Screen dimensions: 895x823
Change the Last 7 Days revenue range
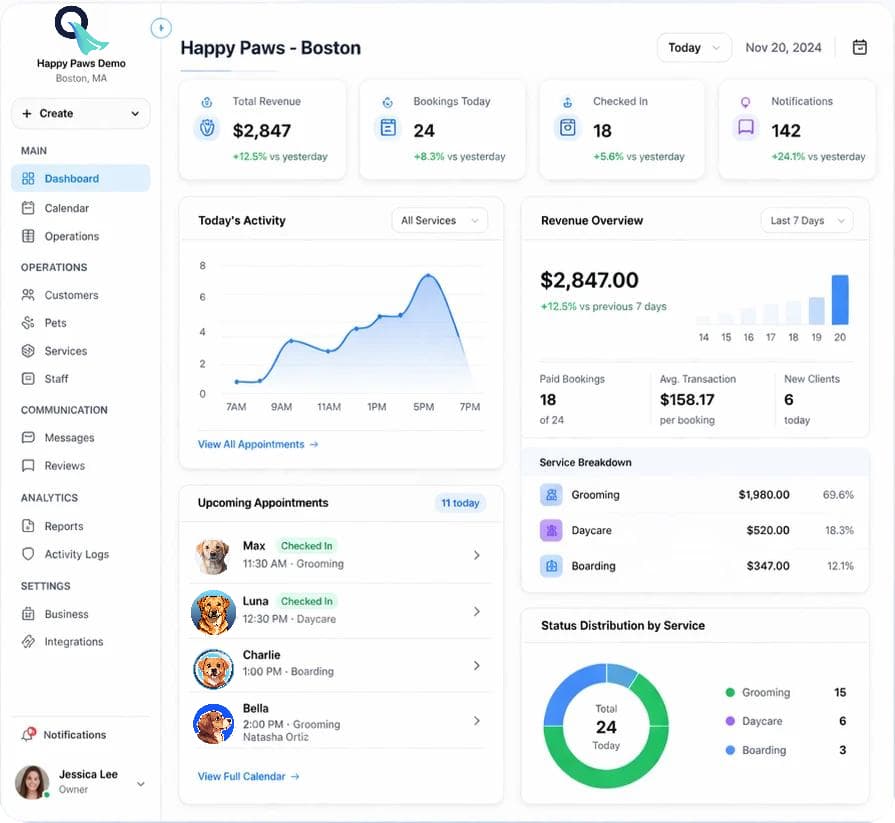coord(806,220)
